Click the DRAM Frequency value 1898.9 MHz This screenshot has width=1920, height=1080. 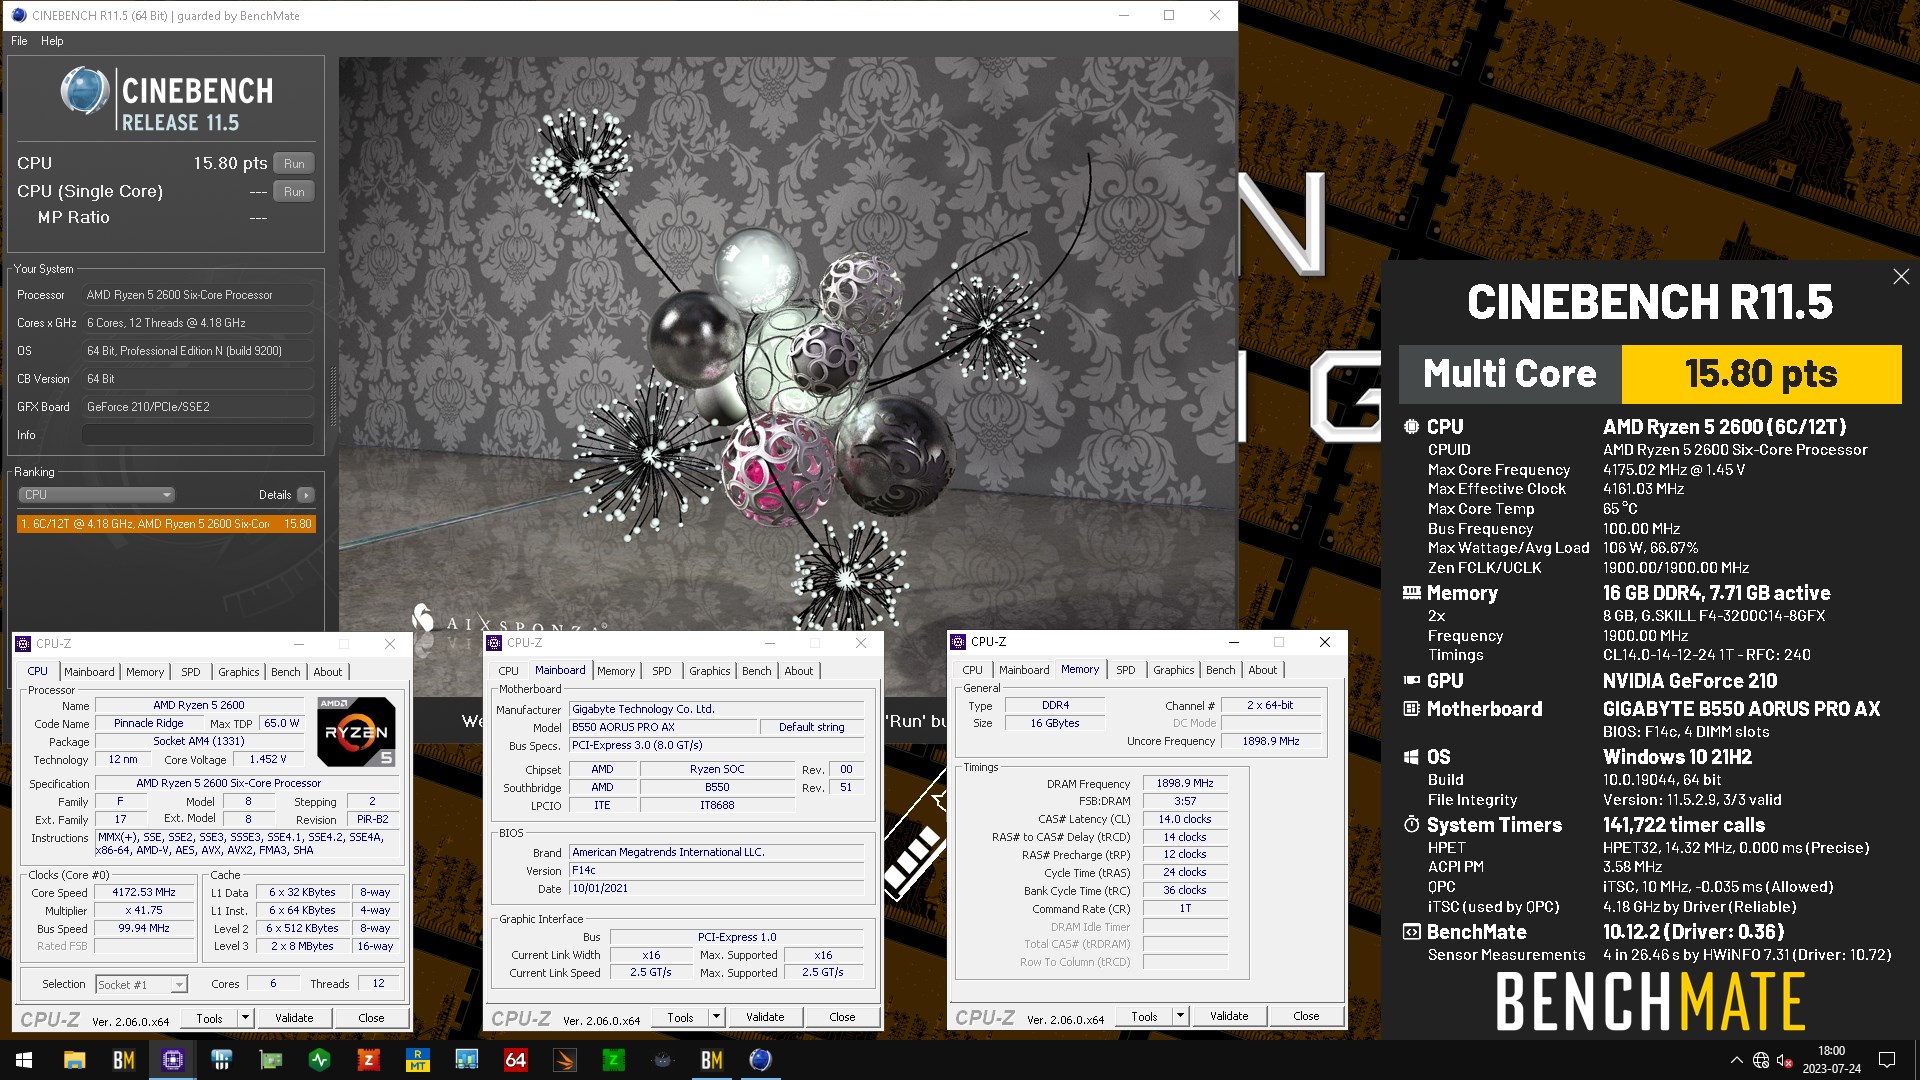[1185, 784]
